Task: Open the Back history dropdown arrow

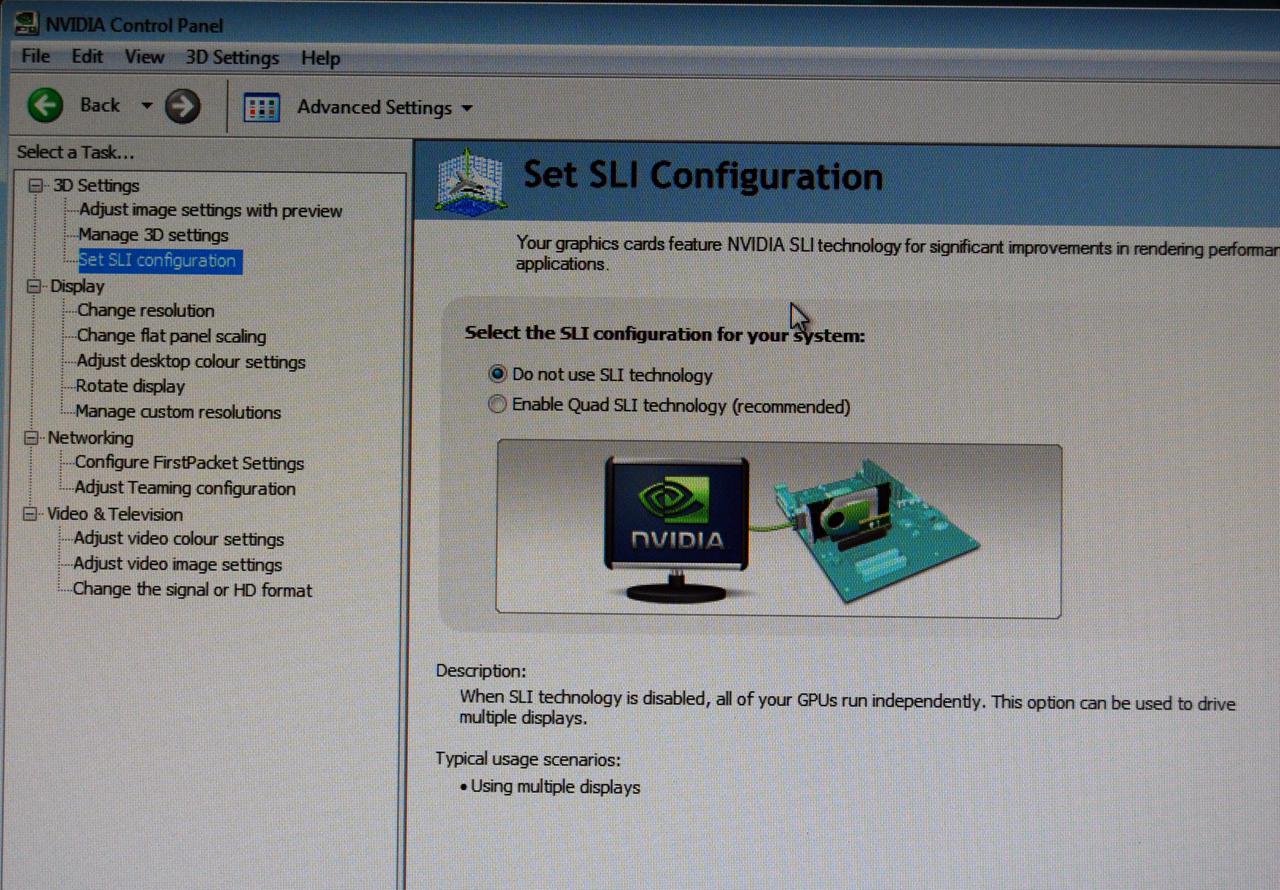Action: coord(147,106)
